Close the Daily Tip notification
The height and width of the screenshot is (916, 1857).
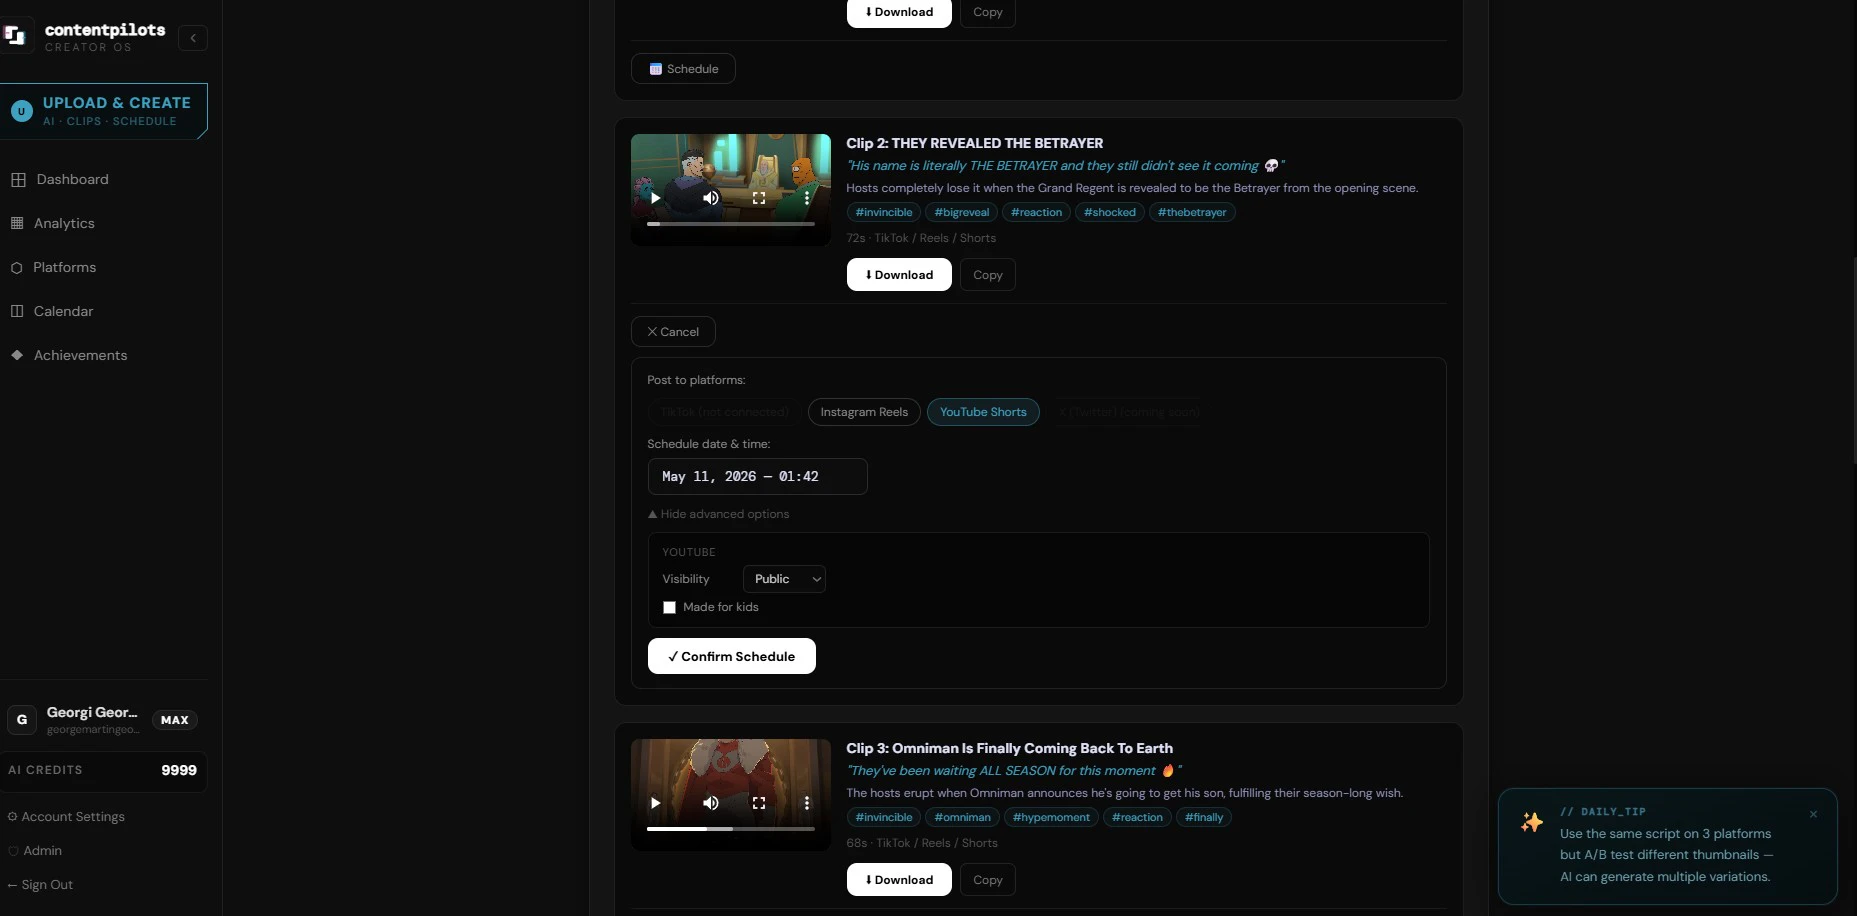1813,814
